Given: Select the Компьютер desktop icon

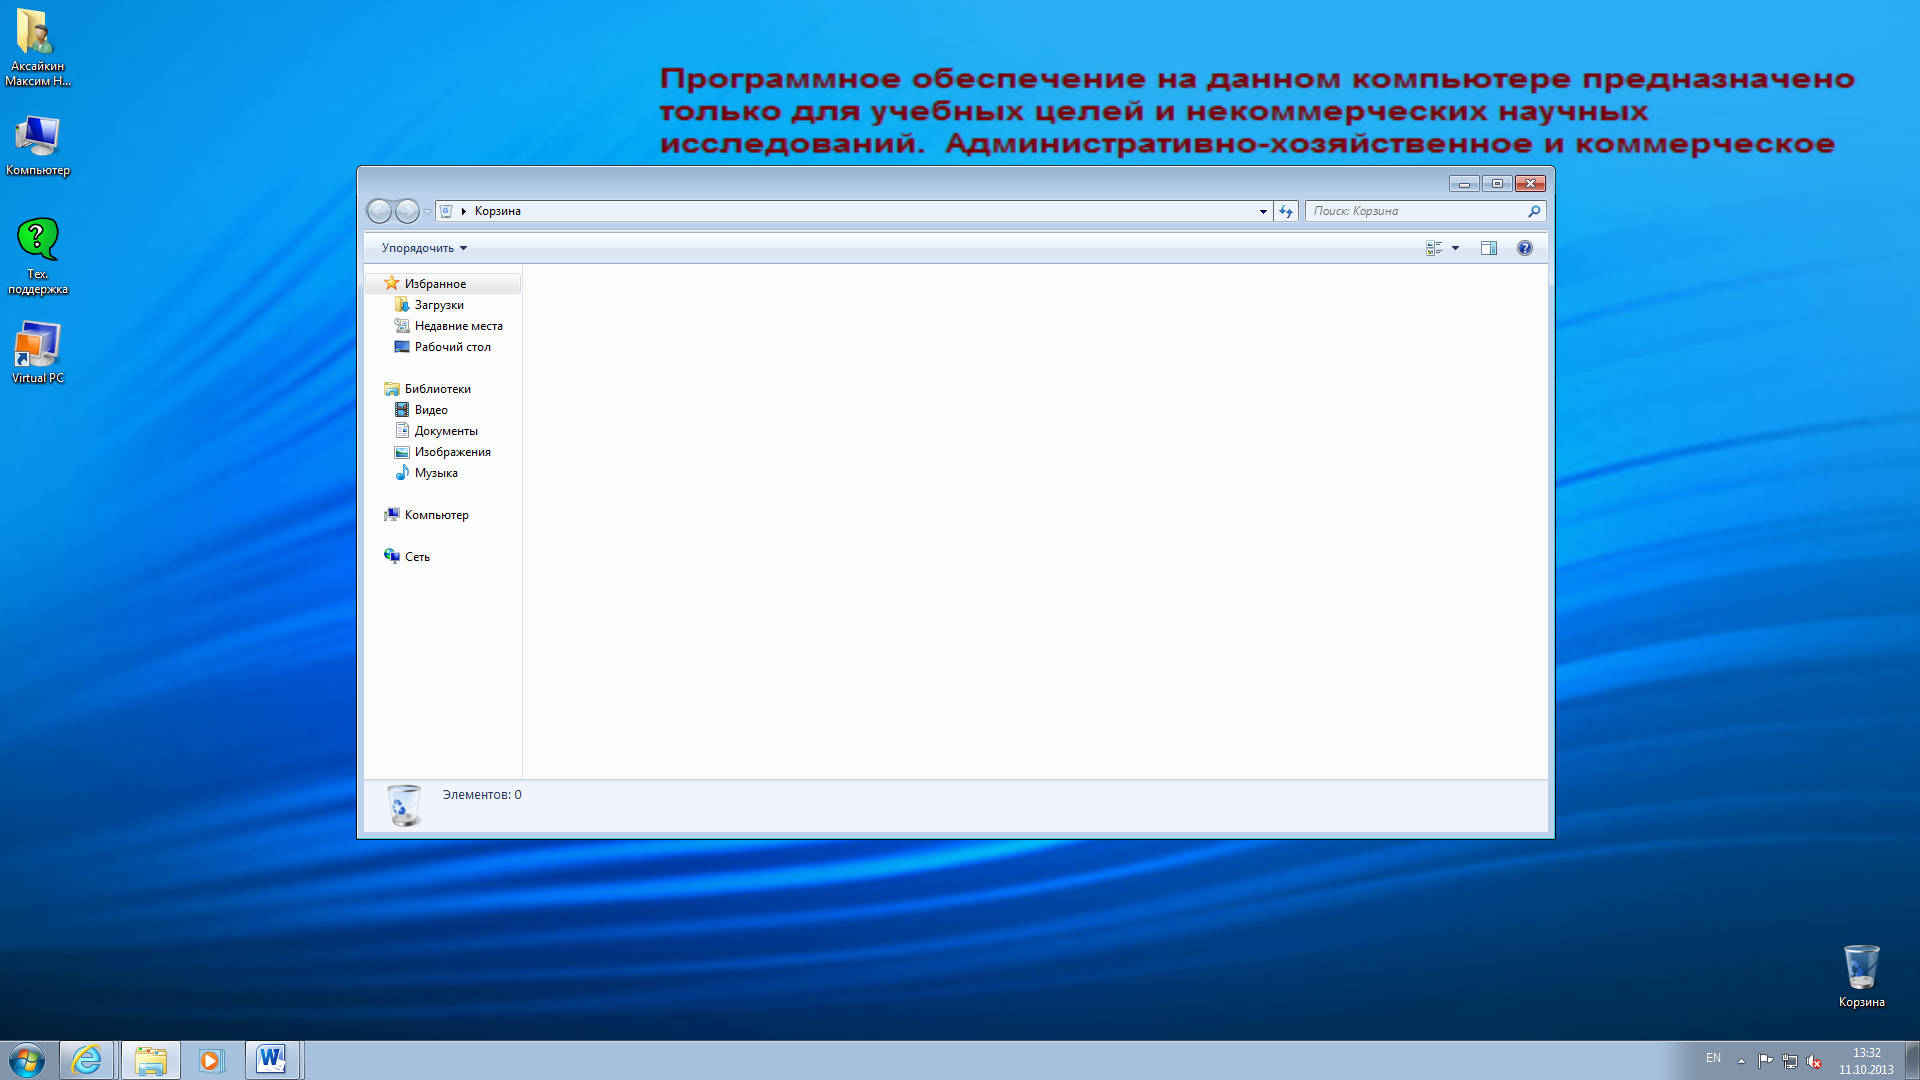Looking at the screenshot, I should [37, 146].
